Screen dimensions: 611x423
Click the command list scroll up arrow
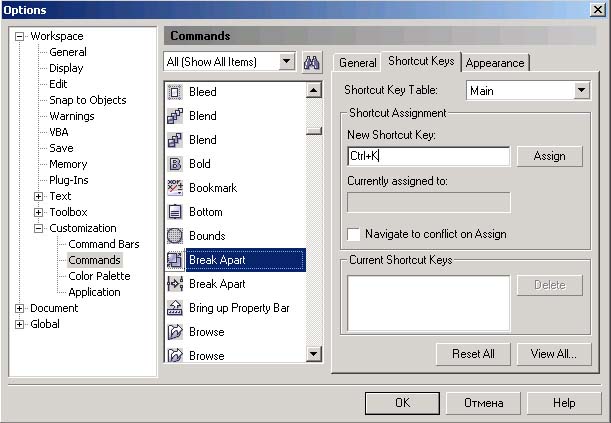[x=314, y=90]
